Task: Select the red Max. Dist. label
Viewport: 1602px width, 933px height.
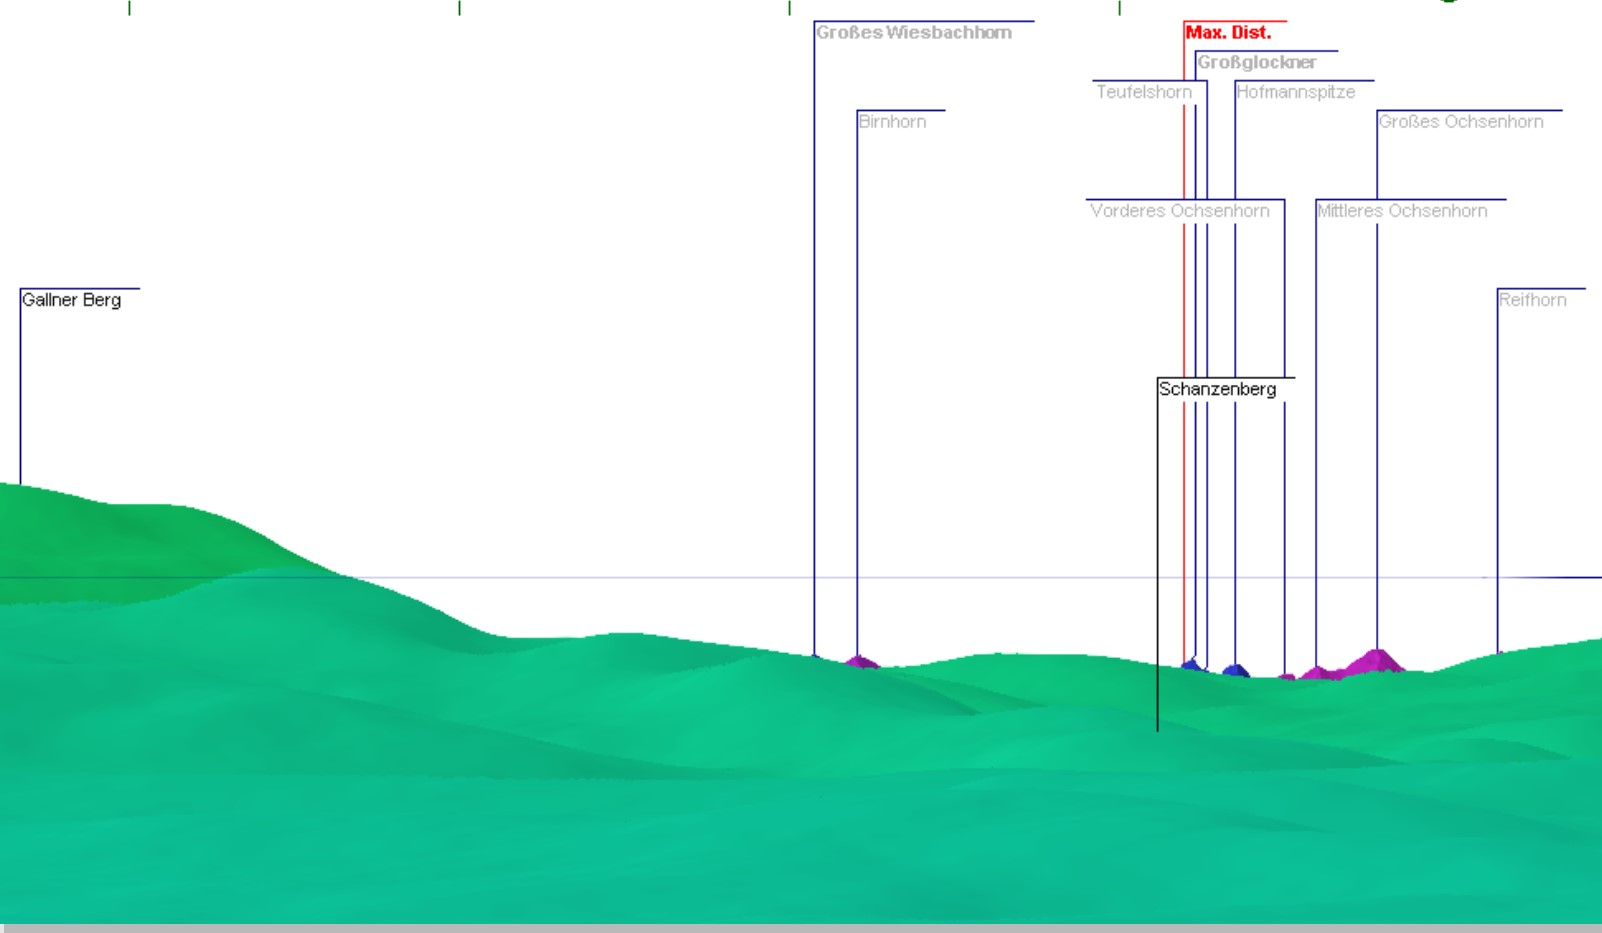Action: click(1228, 33)
